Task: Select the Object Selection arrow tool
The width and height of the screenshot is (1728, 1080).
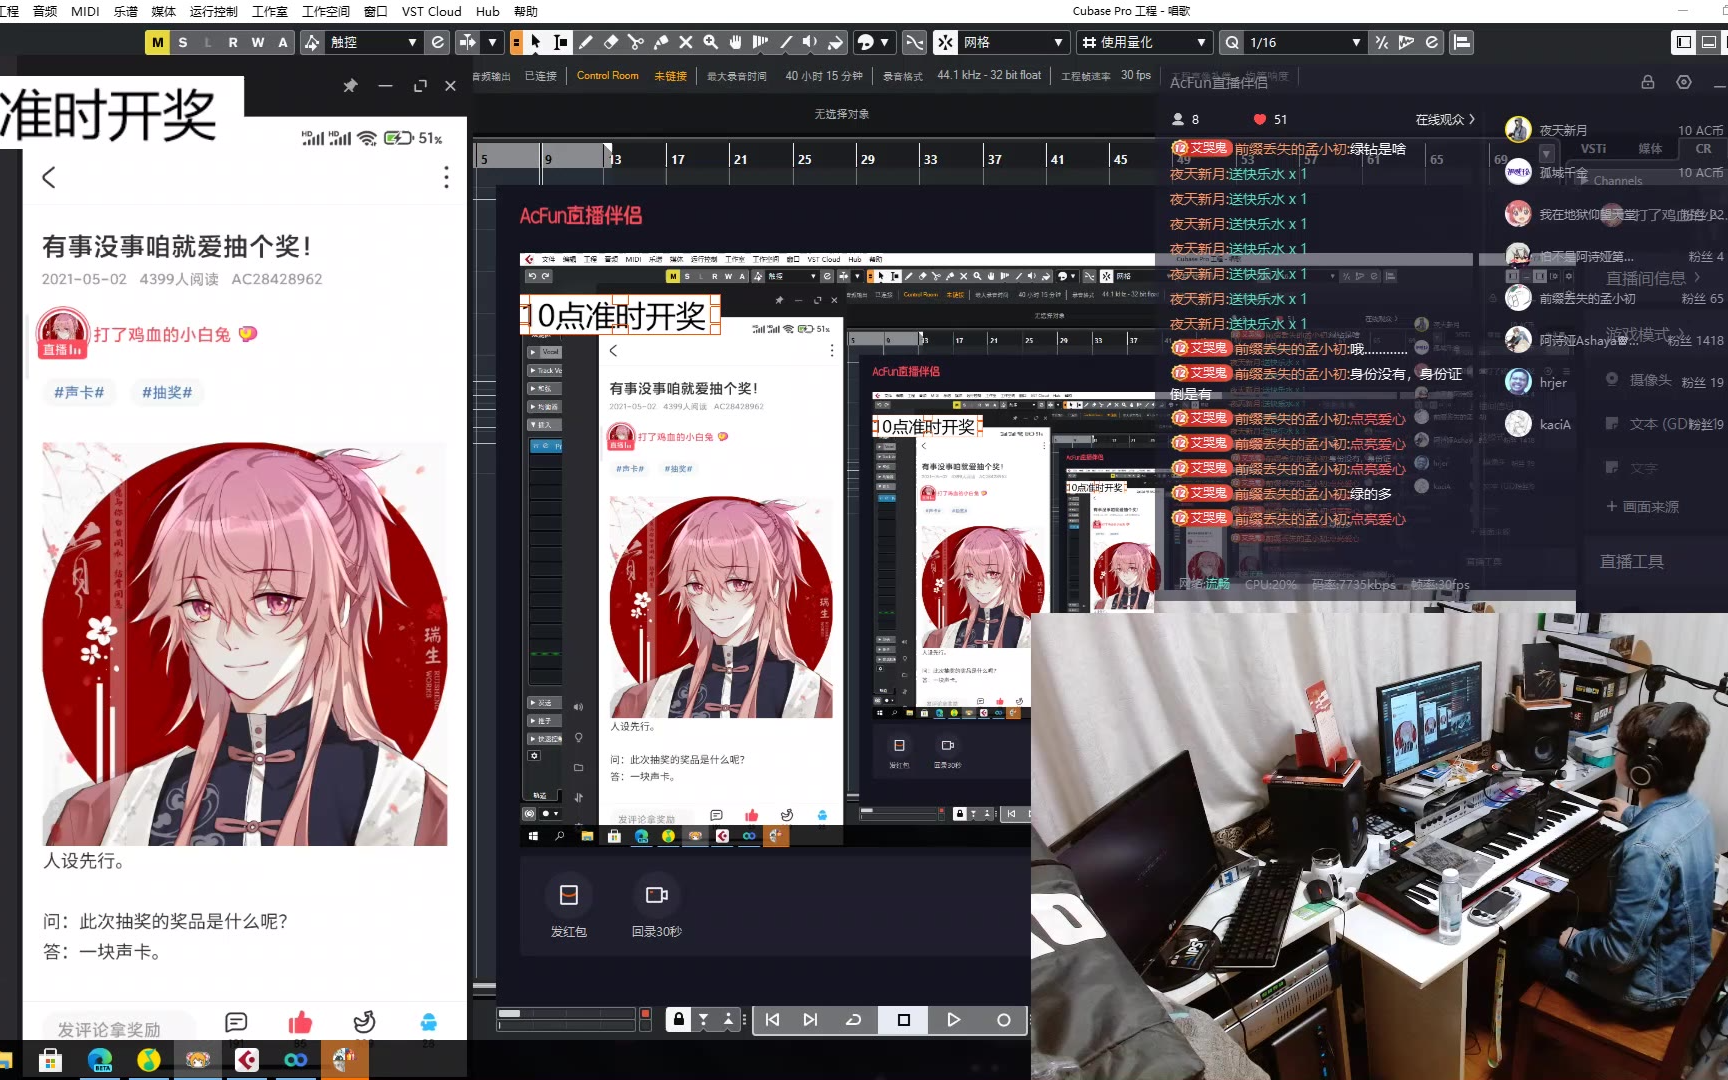Action: [x=536, y=42]
